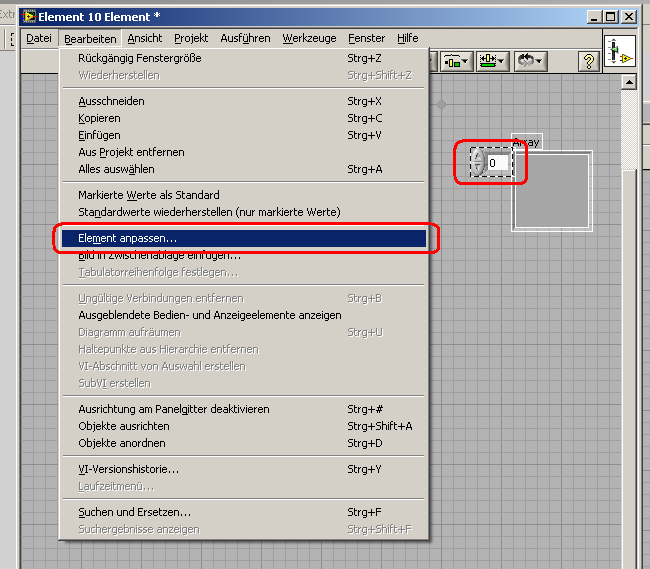Open the Datei menu

pos(39,39)
